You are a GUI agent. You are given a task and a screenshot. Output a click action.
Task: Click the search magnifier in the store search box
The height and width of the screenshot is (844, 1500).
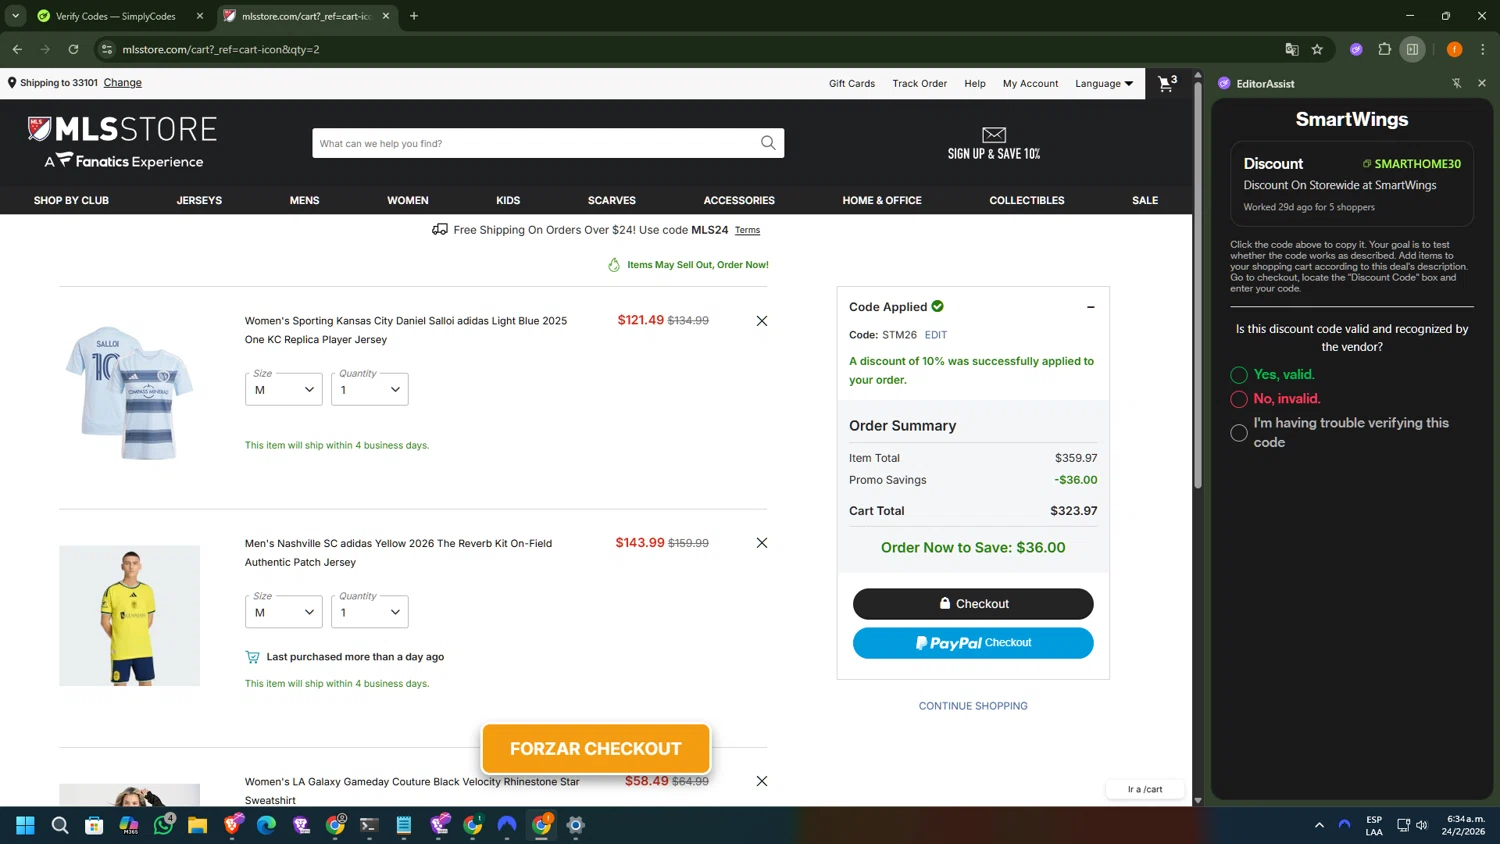pyautogui.click(x=768, y=143)
